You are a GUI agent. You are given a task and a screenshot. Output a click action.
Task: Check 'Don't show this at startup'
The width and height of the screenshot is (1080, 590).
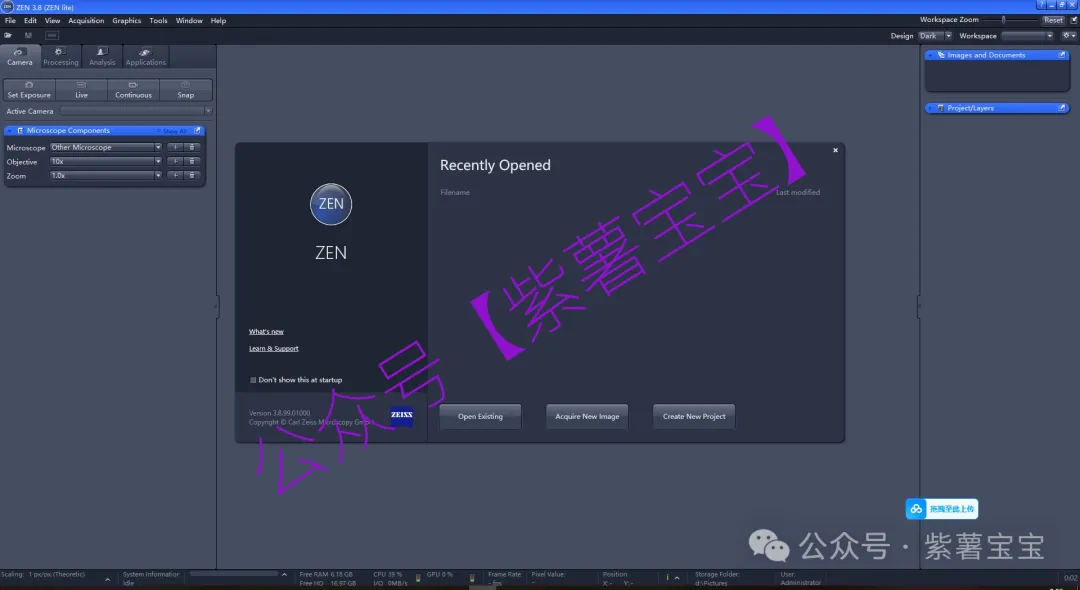click(x=253, y=380)
